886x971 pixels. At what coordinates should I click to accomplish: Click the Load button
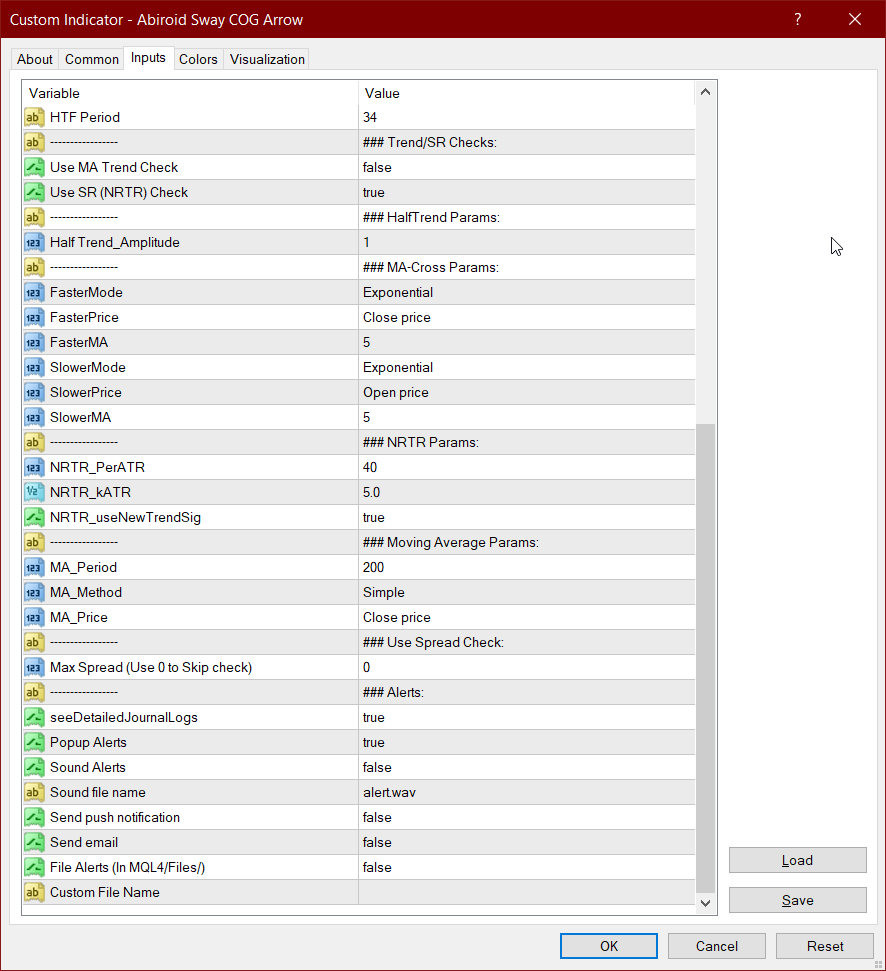(797, 860)
